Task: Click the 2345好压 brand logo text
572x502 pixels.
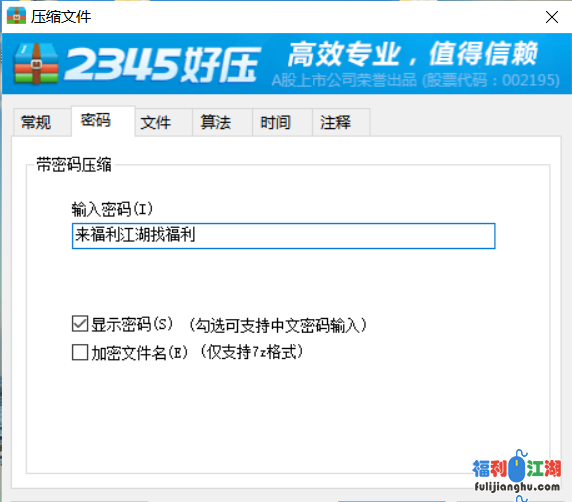Action: [x=162, y=64]
